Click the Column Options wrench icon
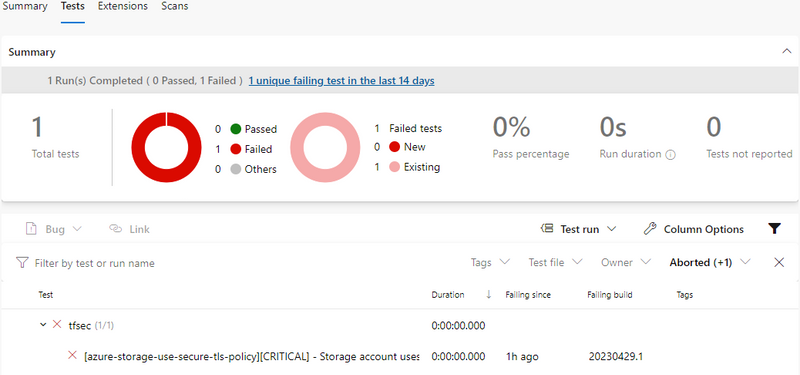The height and width of the screenshot is (375, 800). point(649,229)
